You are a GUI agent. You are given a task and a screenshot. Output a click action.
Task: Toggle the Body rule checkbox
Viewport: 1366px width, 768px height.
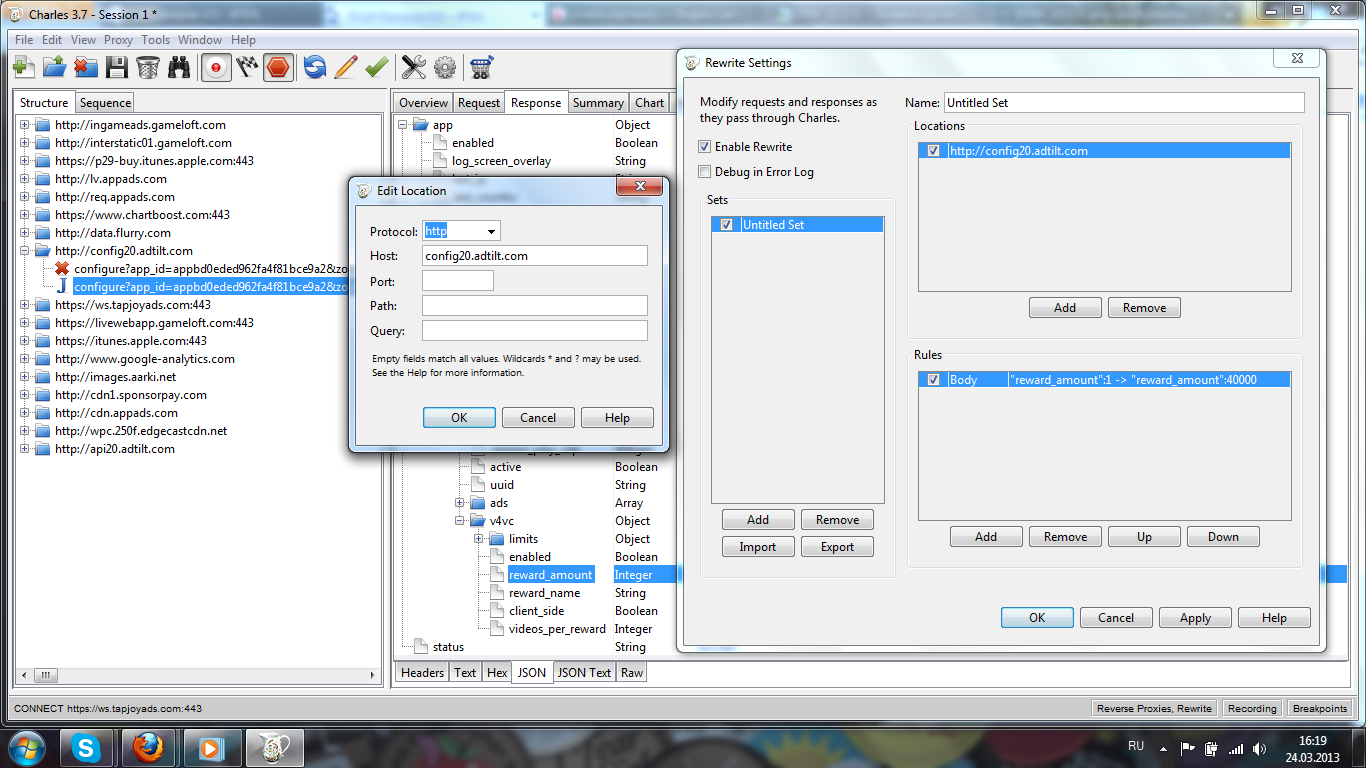pyautogui.click(x=934, y=380)
